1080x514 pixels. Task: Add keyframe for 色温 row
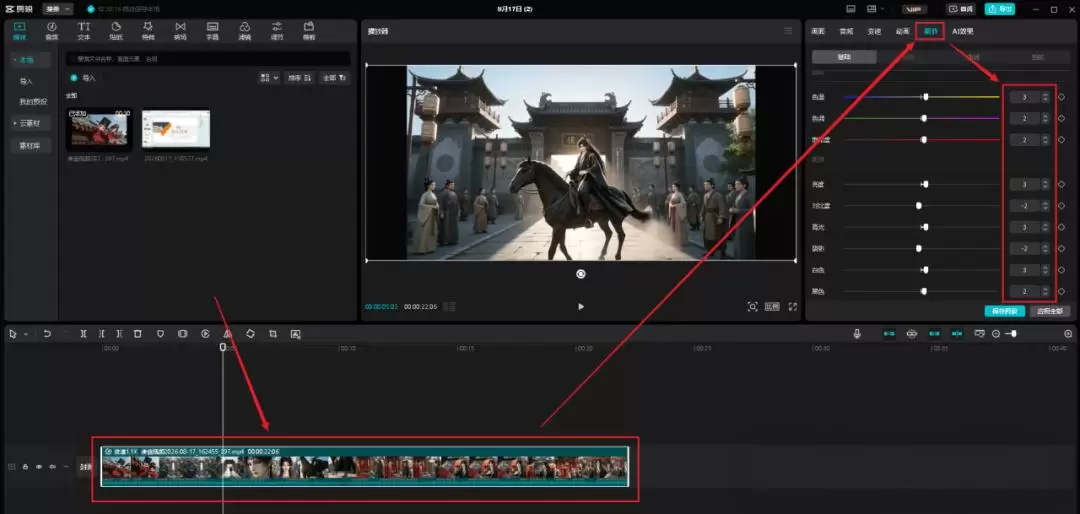click(1061, 97)
